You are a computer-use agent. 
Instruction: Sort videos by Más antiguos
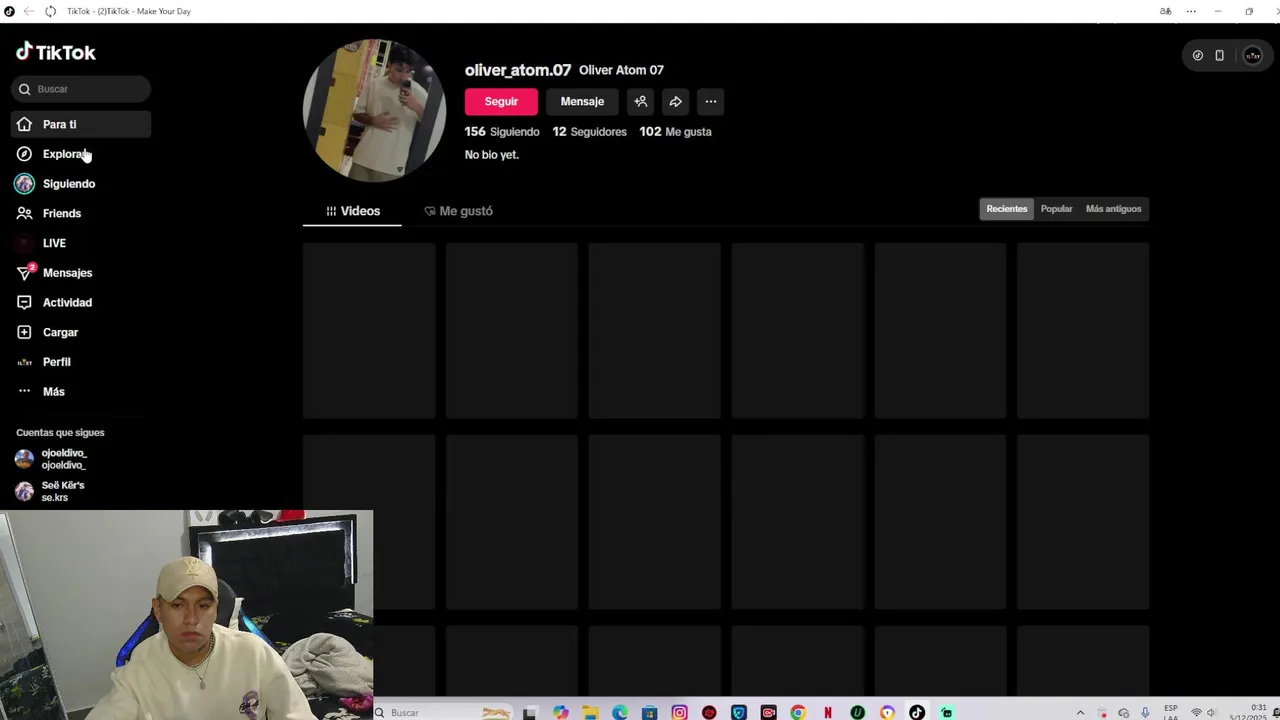(1113, 209)
